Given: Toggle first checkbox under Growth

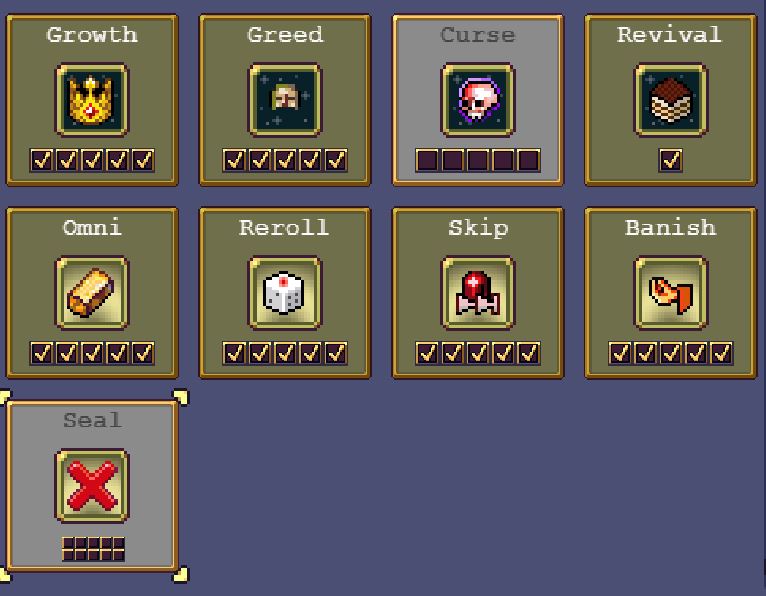Looking at the screenshot, I should click(41, 160).
